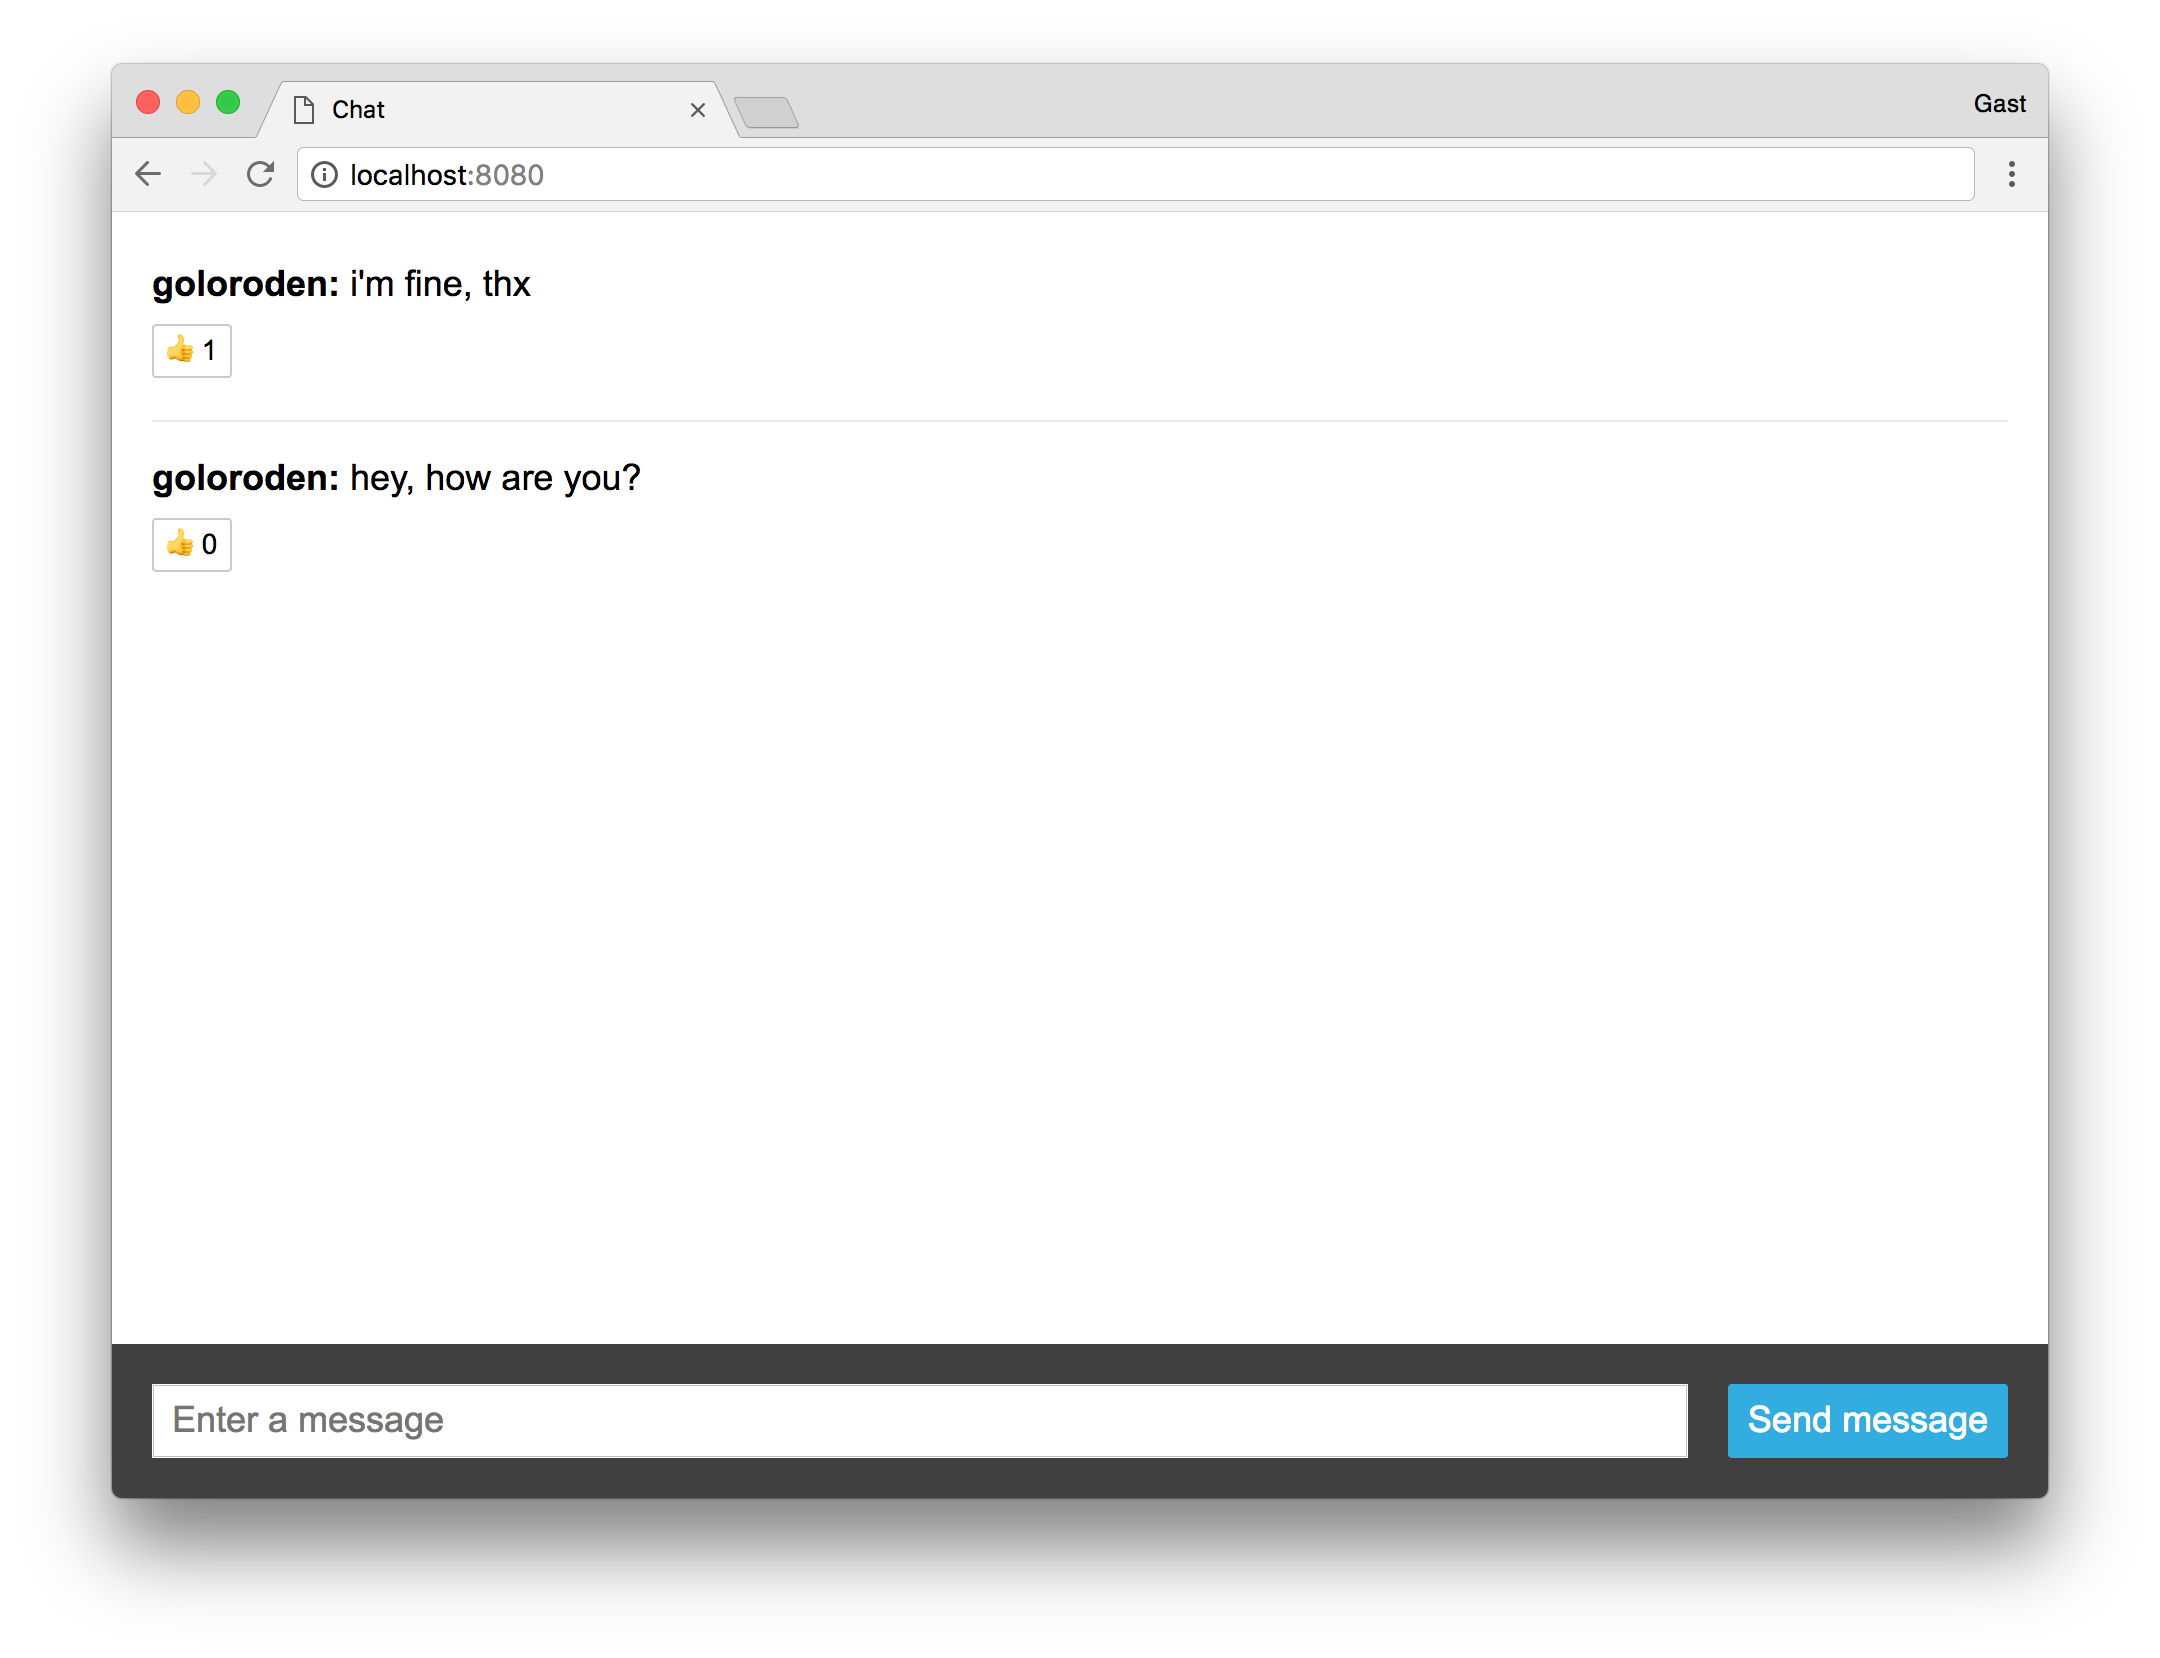This screenshot has width=2160, height=1658.
Task: Click the Chat tab page icon
Action: (x=304, y=110)
